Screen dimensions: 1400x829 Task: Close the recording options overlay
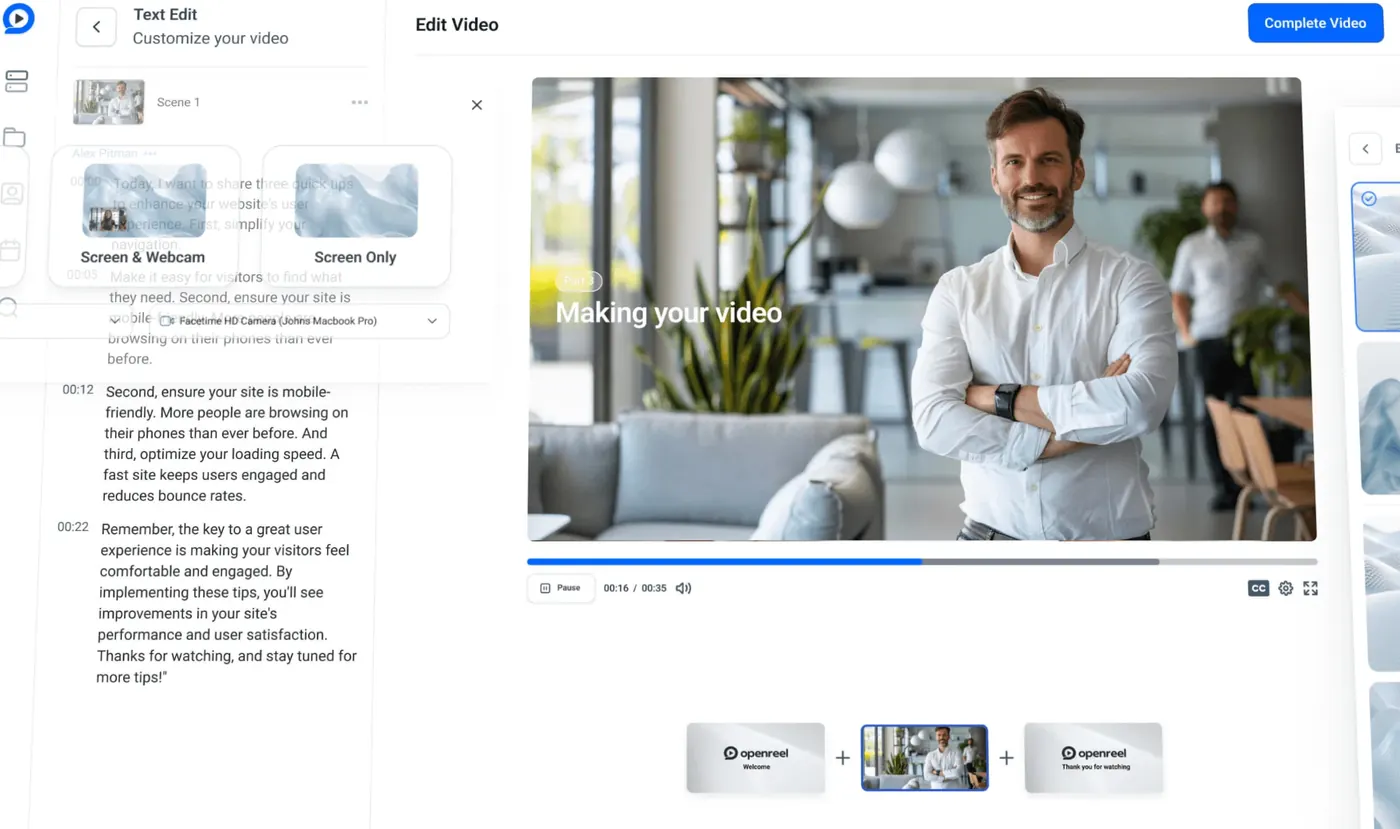click(477, 105)
